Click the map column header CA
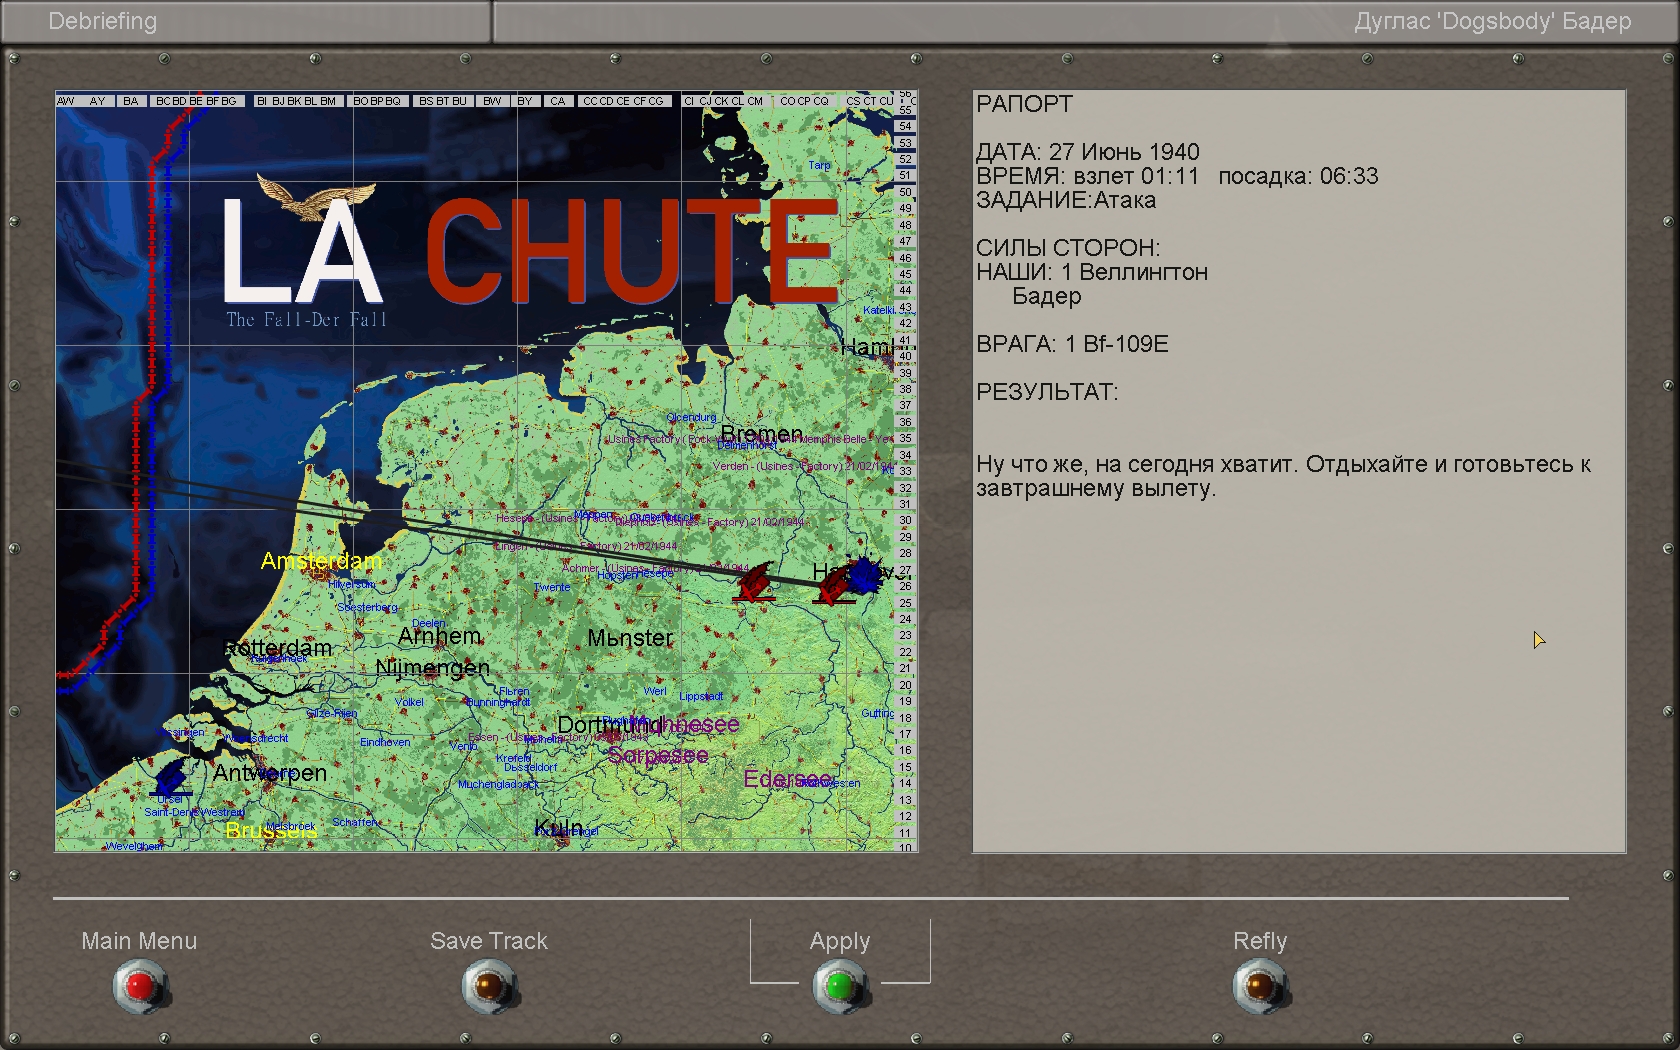The width and height of the screenshot is (1680, 1050). pyautogui.click(x=558, y=101)
